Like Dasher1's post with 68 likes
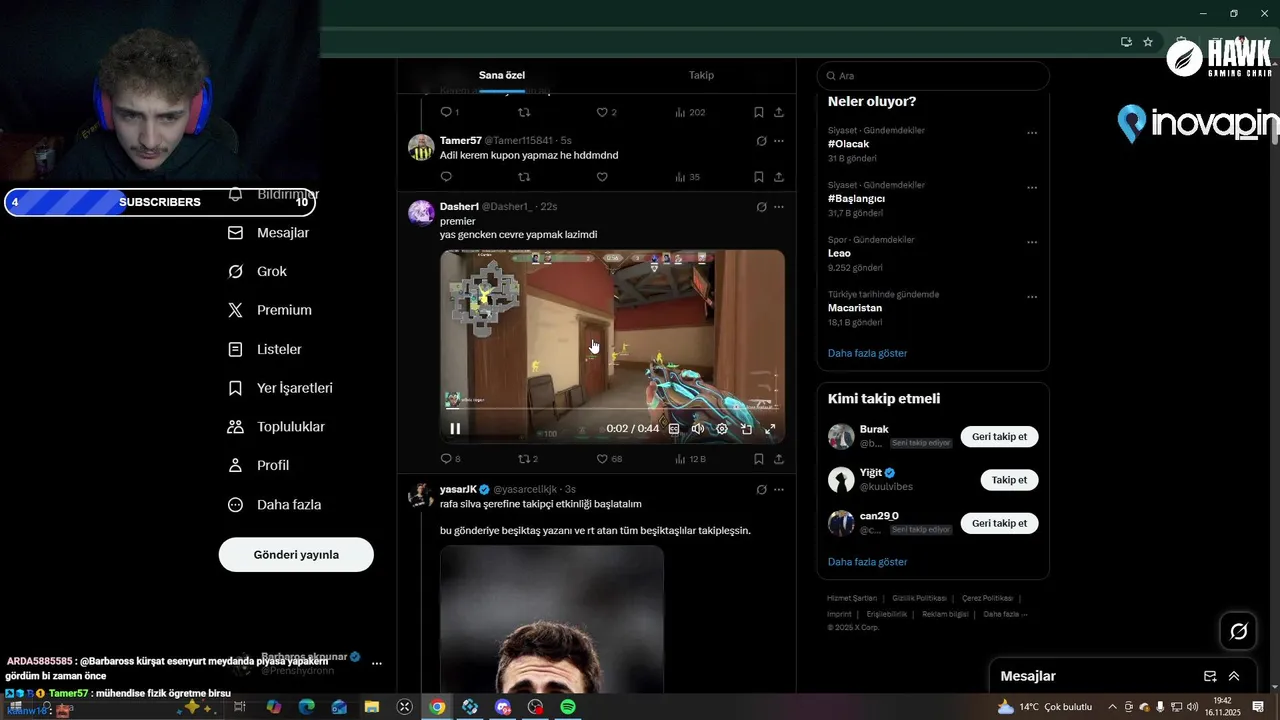The height and width of the screenshot is (720, 1280). [x=609, y=459]
